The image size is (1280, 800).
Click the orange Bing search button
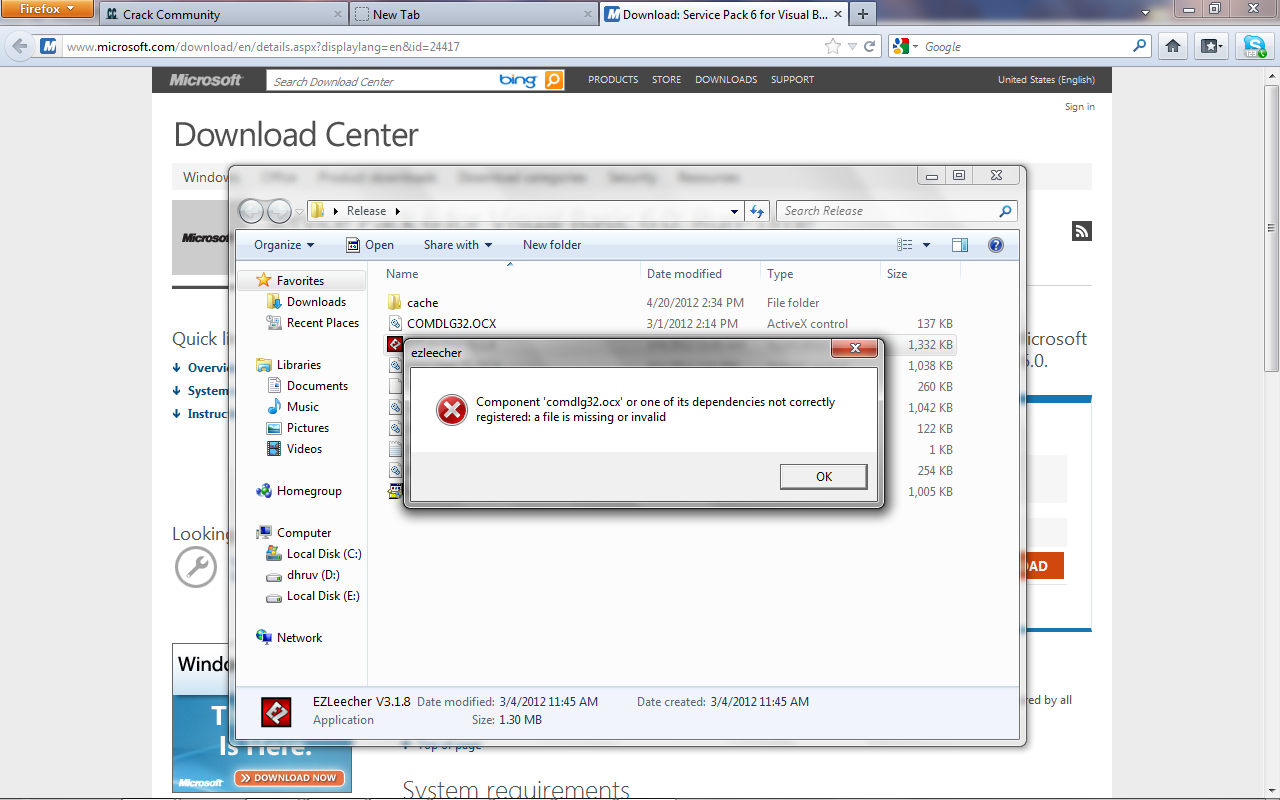(x=554, y=81)
